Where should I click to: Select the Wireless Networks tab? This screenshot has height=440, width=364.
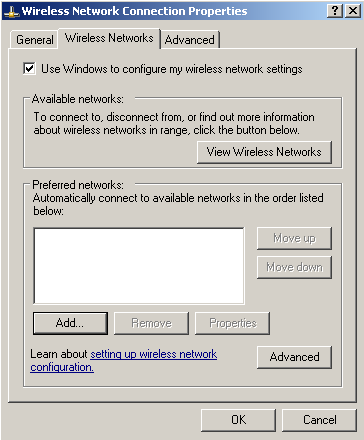point(109,38)
